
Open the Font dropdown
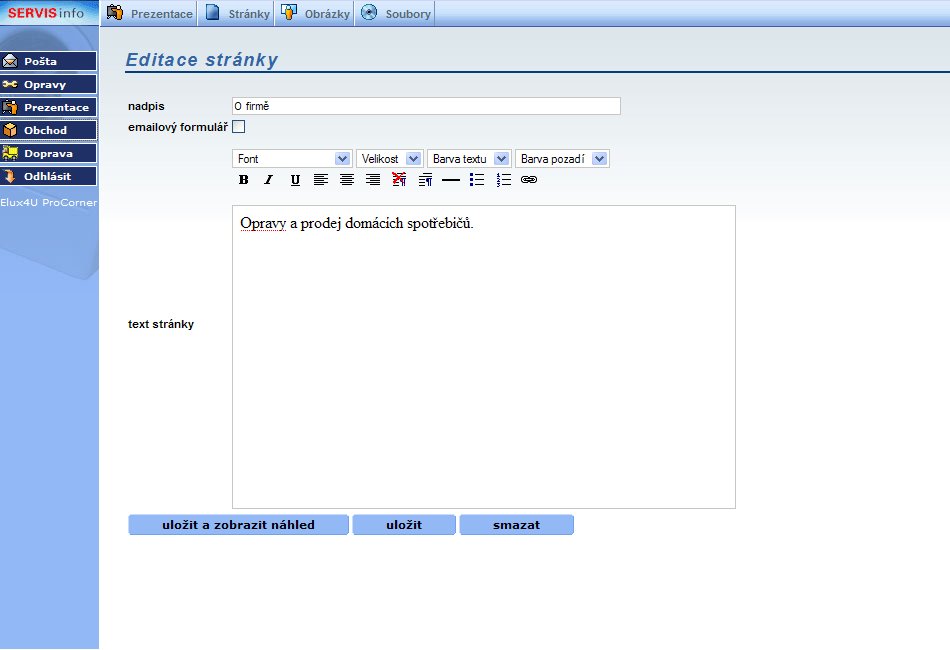[292, 159]
